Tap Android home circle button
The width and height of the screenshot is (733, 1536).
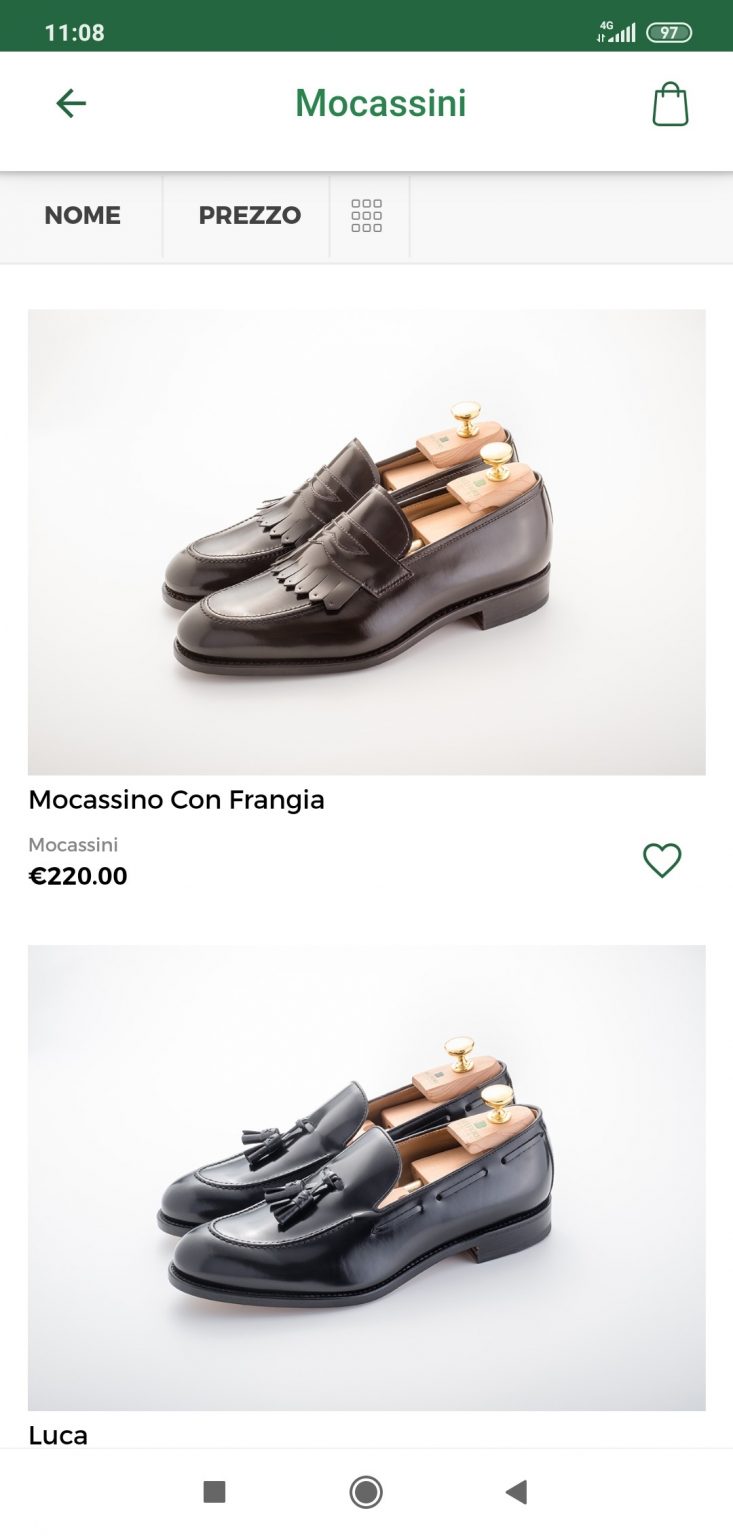[x=366, y=1492]
